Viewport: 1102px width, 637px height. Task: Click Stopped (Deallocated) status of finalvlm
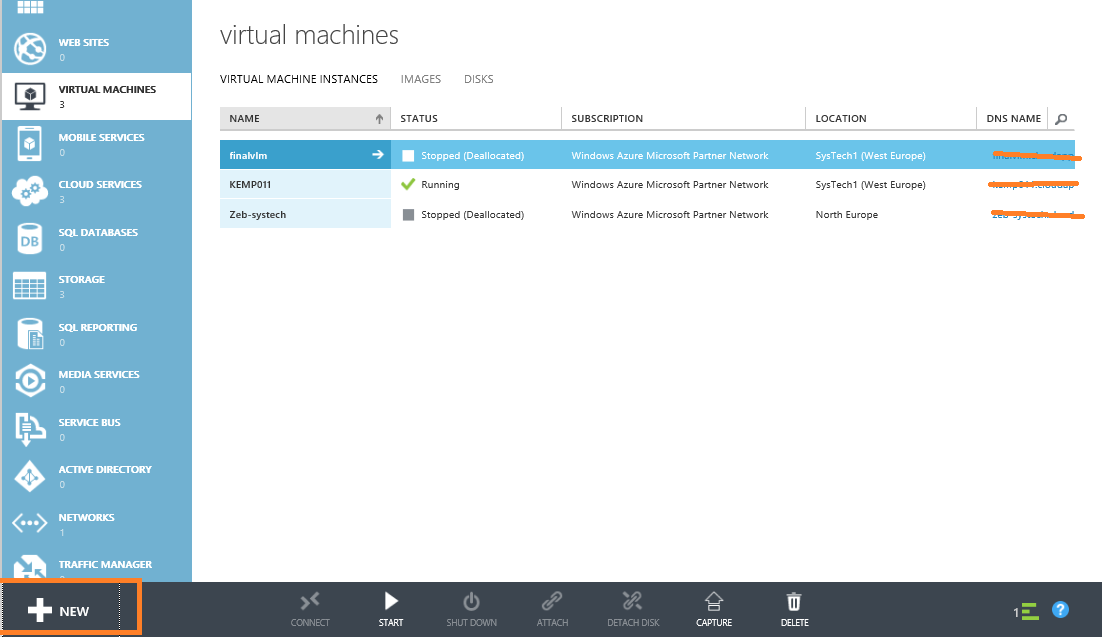472,155
